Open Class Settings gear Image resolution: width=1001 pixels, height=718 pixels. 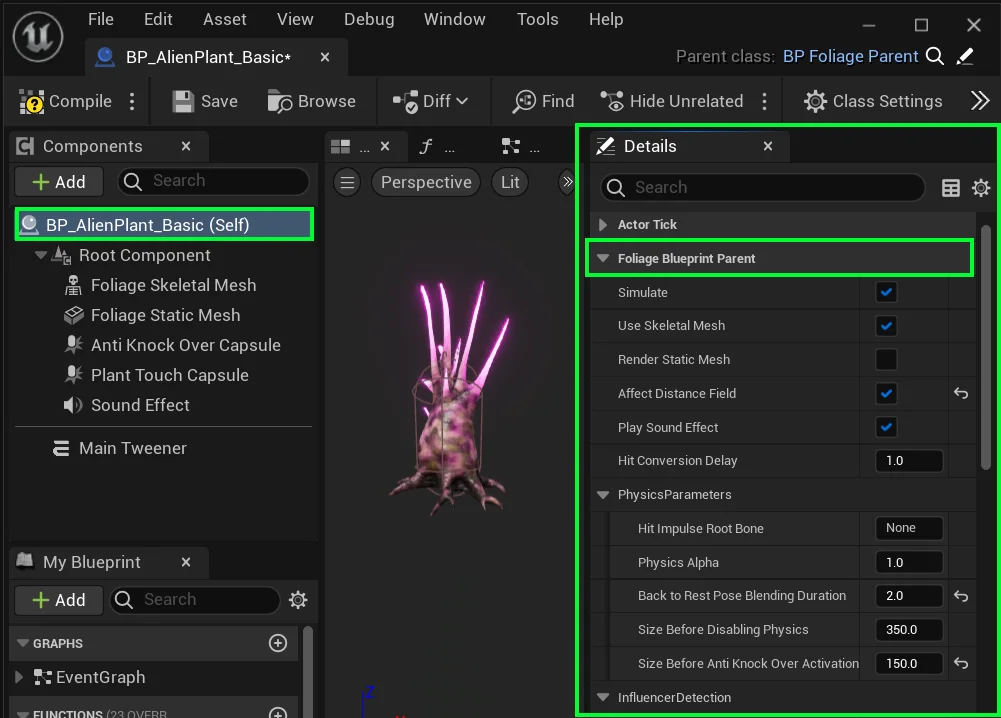click(815, 101)
